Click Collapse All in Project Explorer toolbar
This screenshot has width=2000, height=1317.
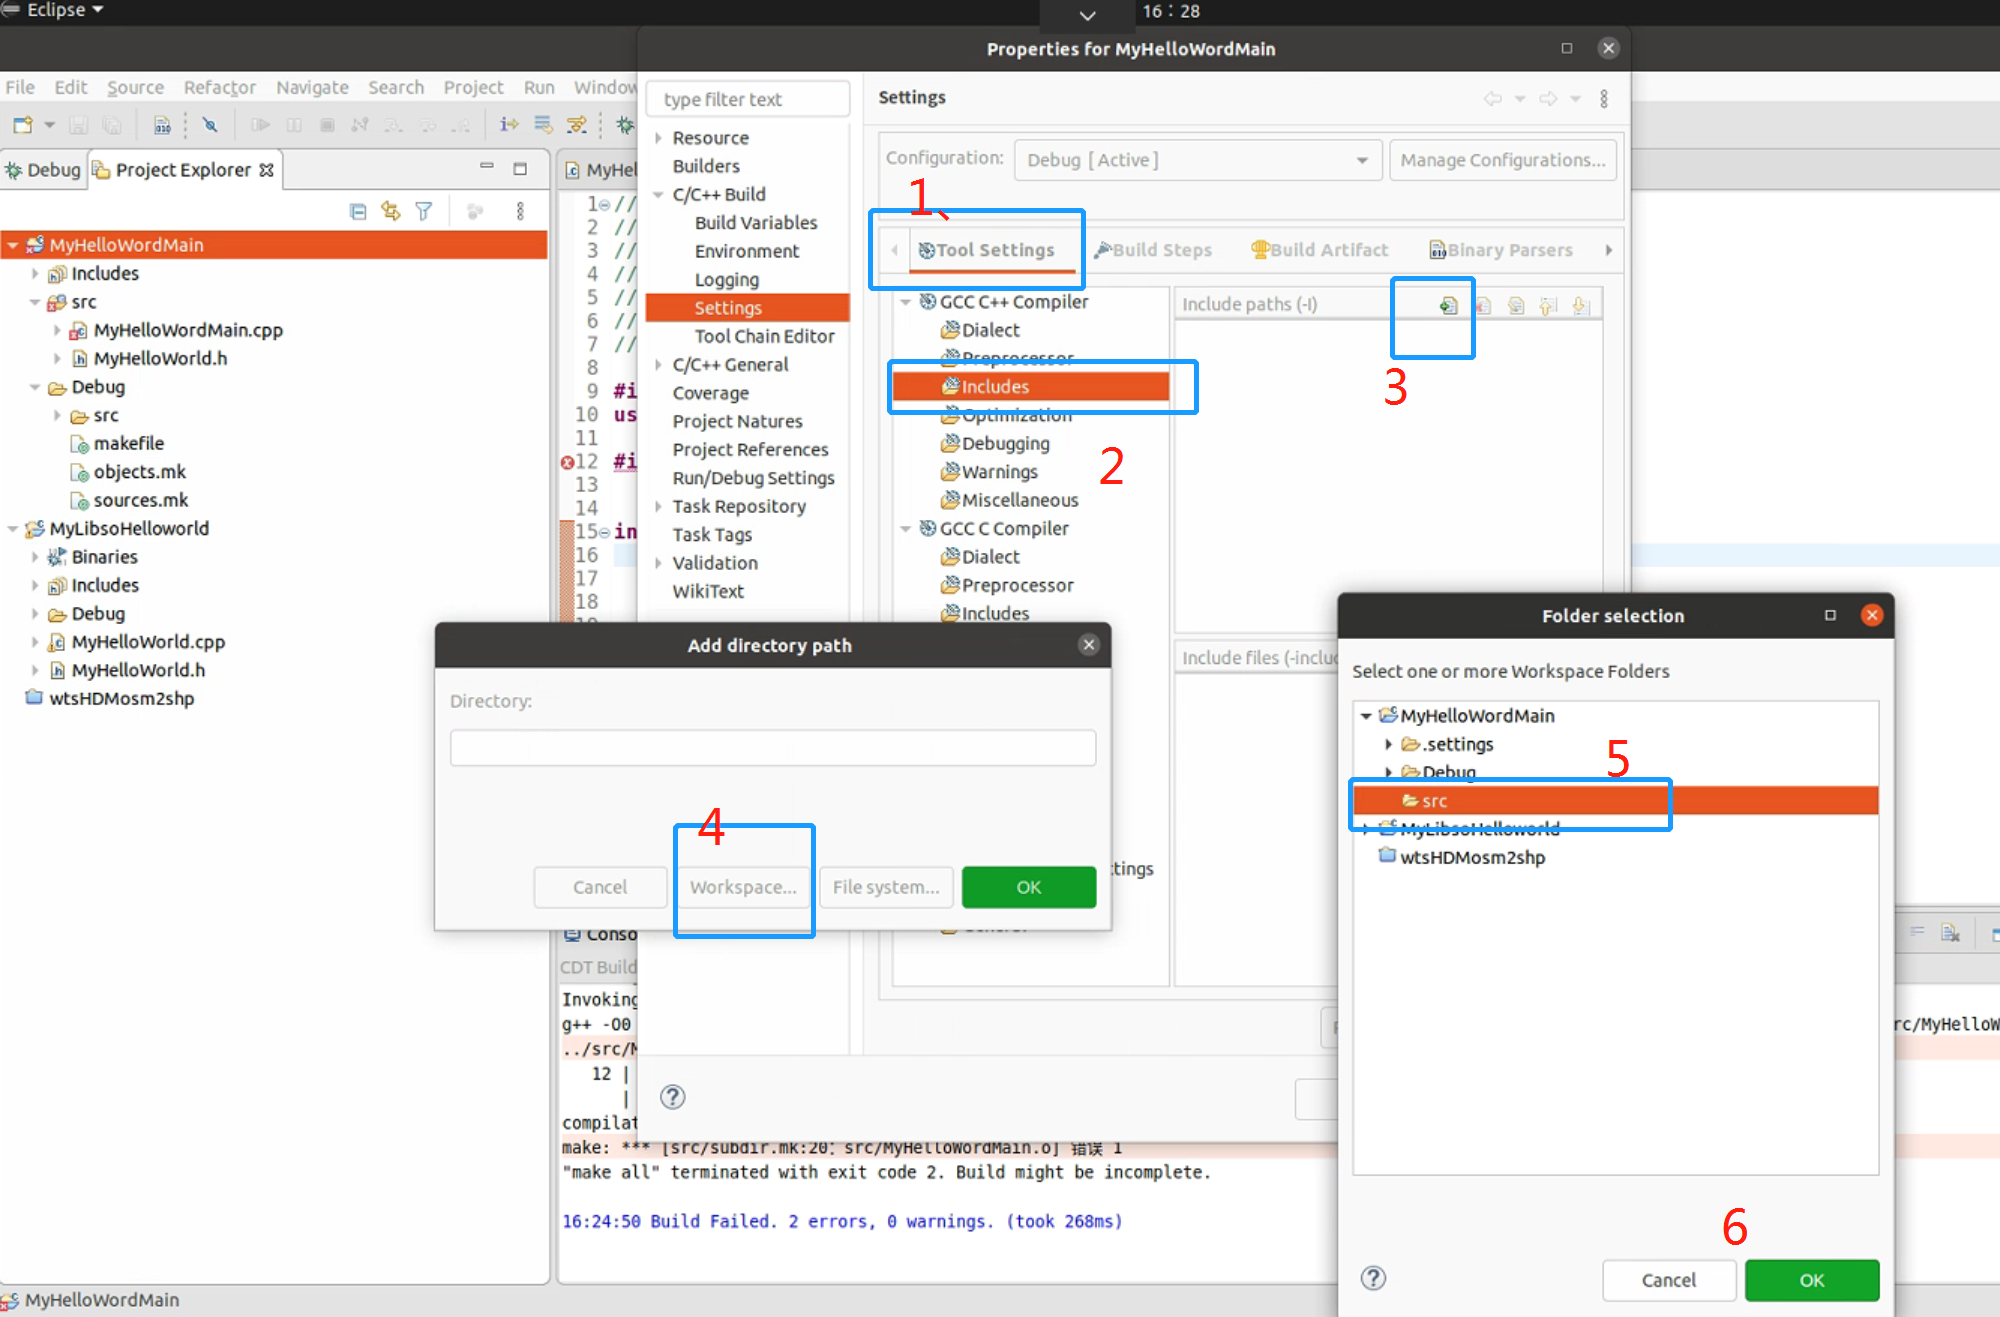click(359, 211)
